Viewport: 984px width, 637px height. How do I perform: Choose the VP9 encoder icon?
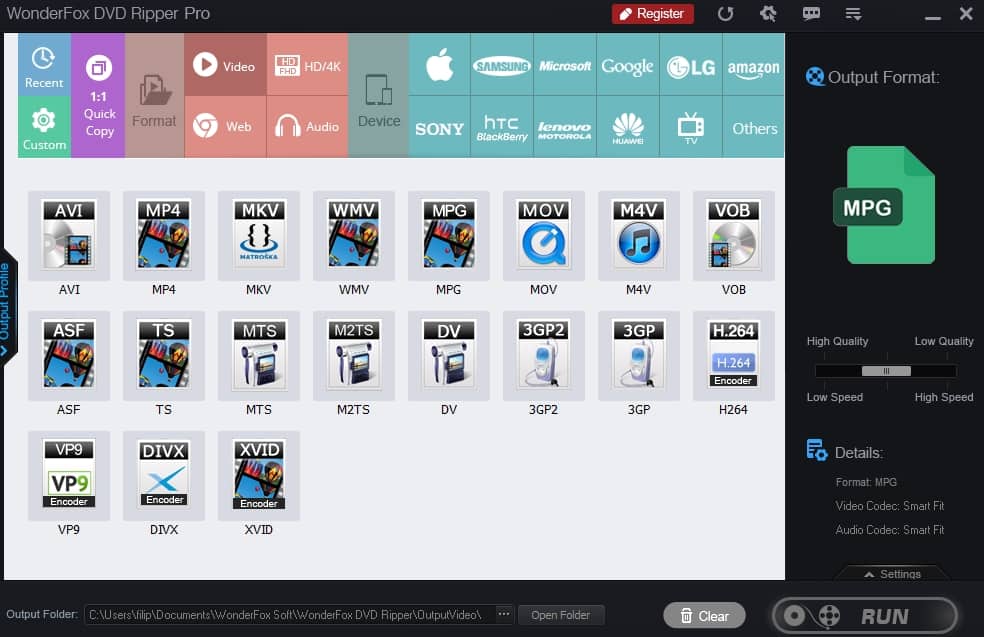(x=69, y=475)
